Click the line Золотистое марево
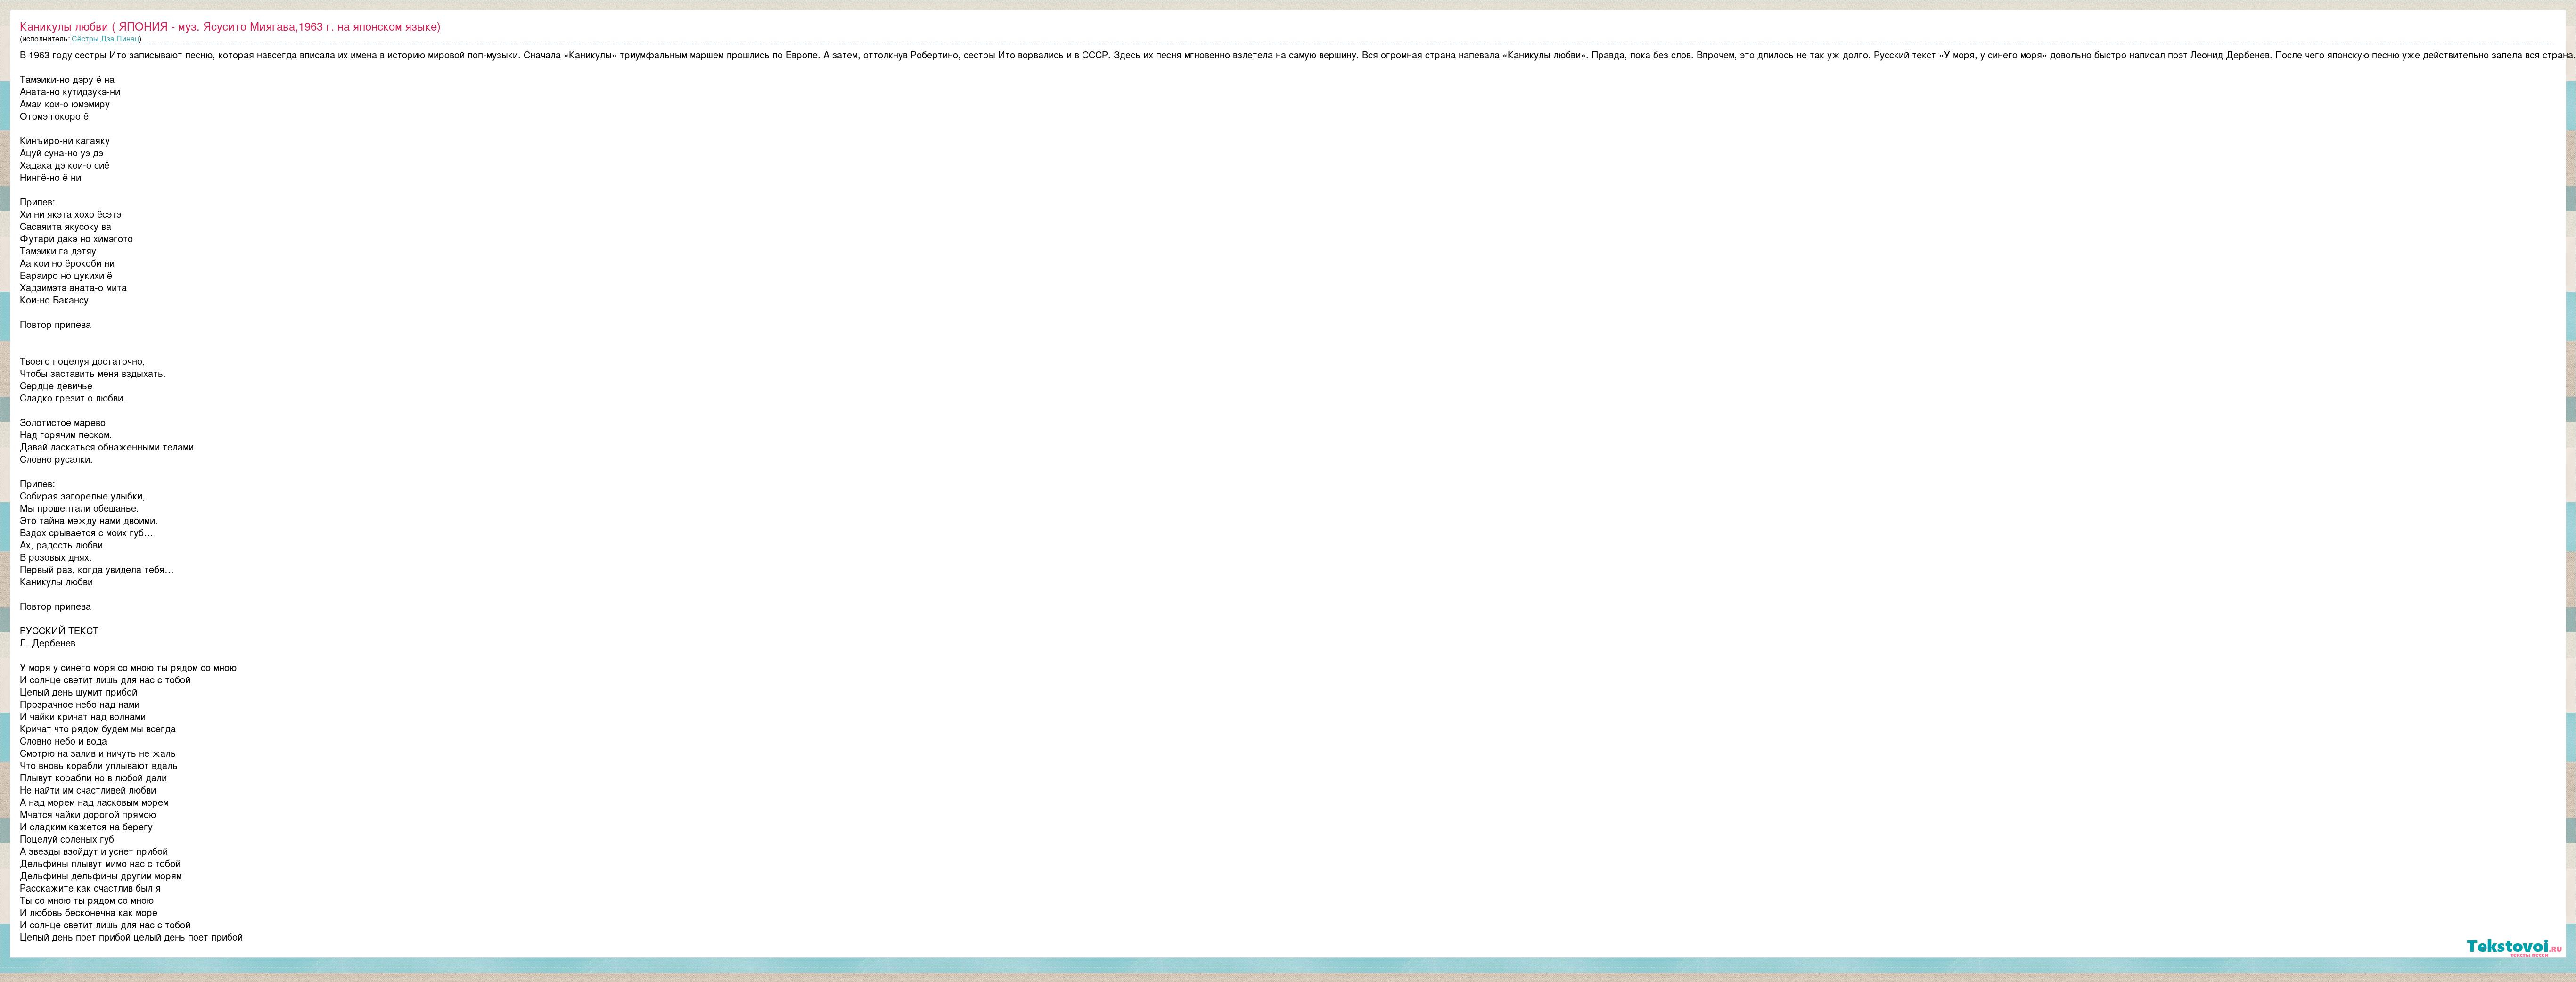 point(62,423)
